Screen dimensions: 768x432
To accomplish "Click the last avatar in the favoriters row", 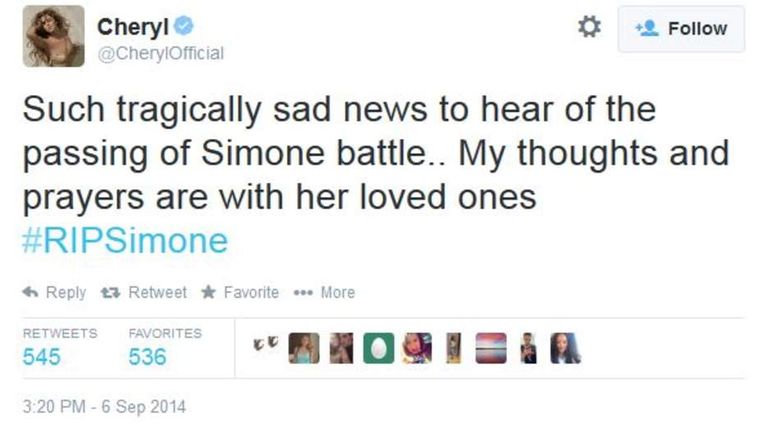I will 564,348.
